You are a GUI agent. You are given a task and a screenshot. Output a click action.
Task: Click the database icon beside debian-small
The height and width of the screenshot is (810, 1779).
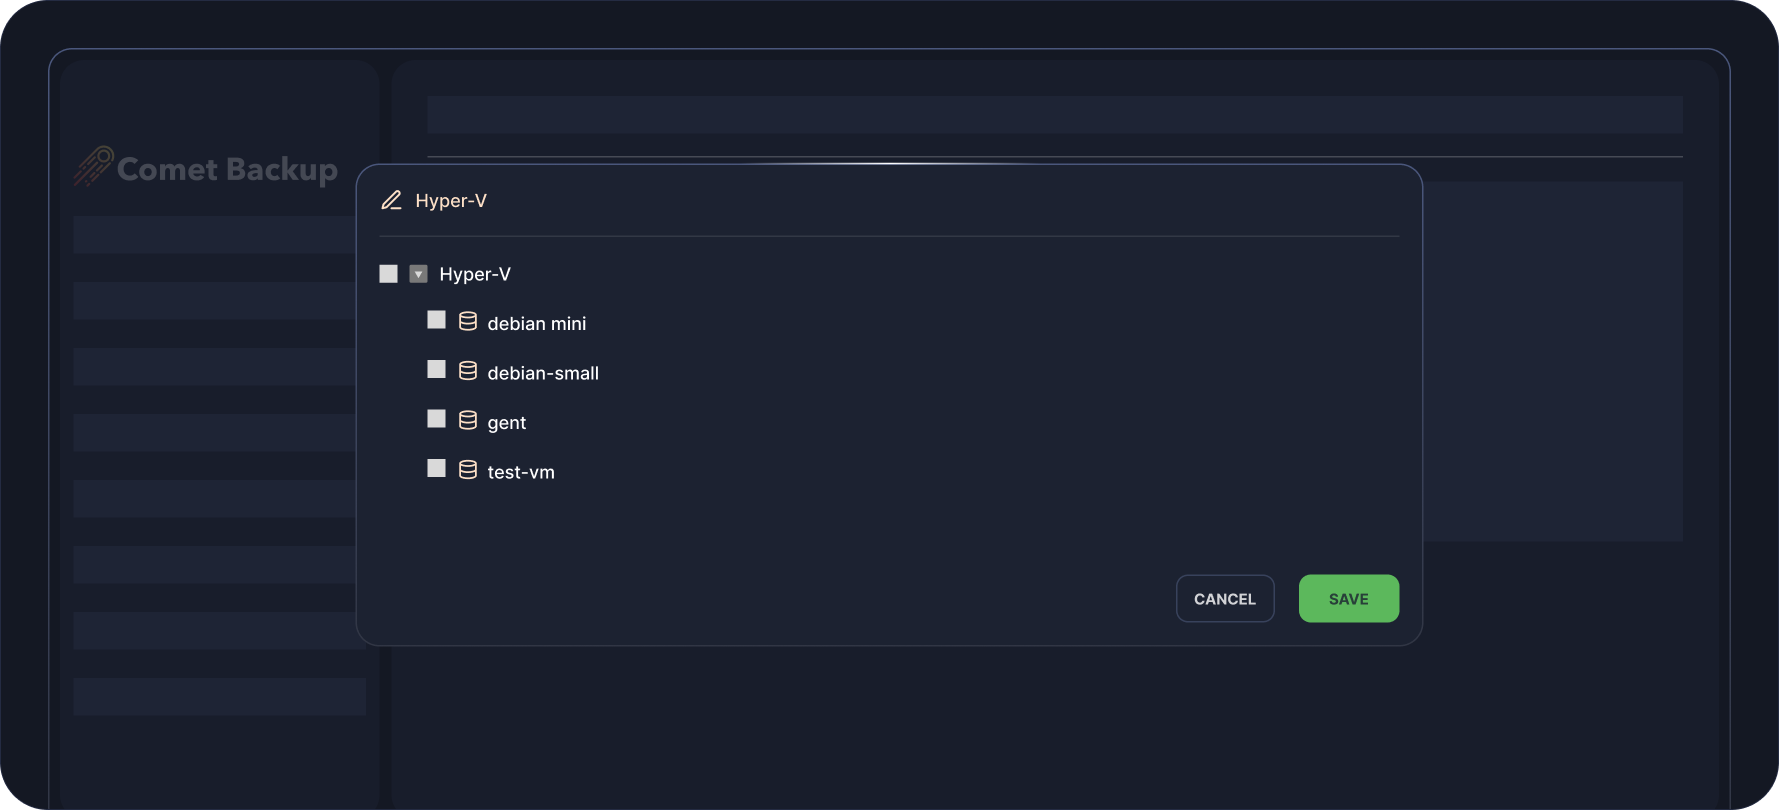pos(467,371)
